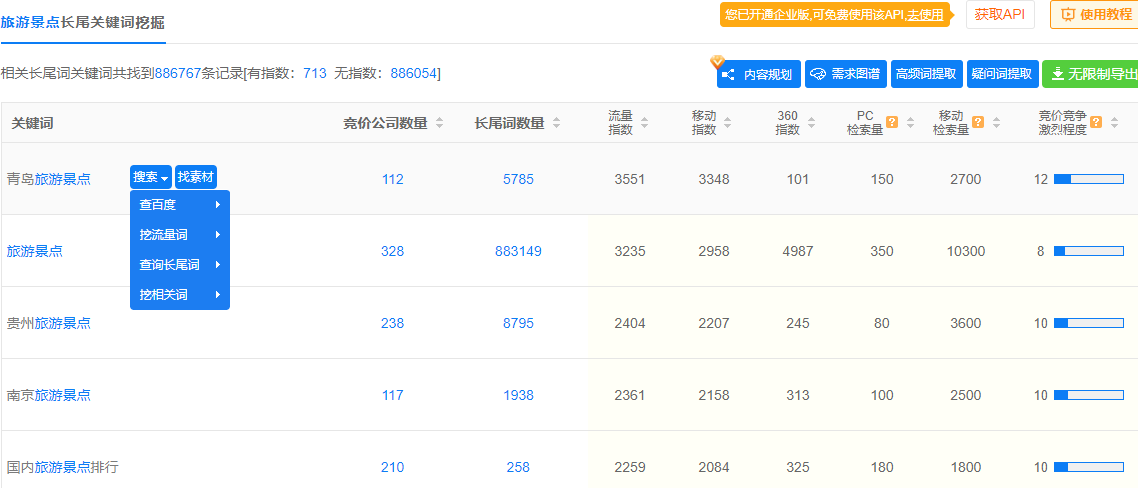The height and width of the screenshot is (488, 1138).
Task: Click the 找素材 button
Action: point(196,177)
